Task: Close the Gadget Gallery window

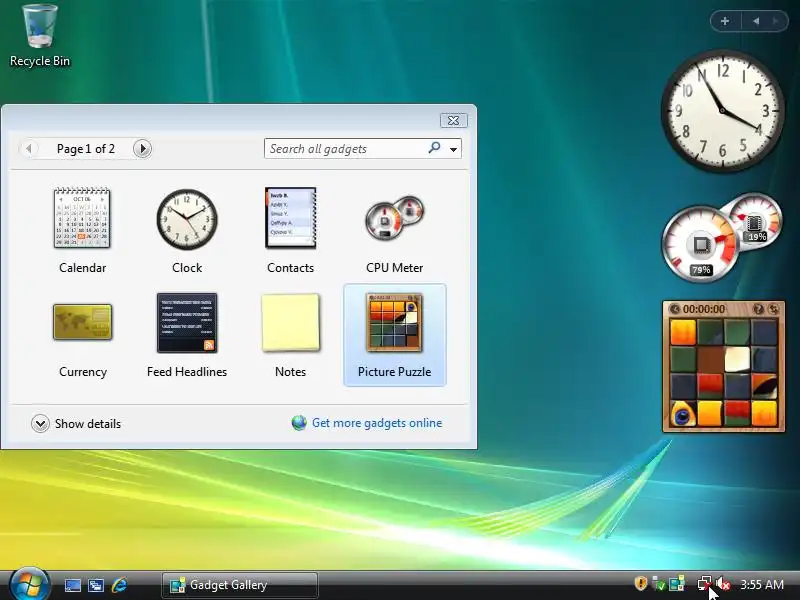Action: coord(453,120)
